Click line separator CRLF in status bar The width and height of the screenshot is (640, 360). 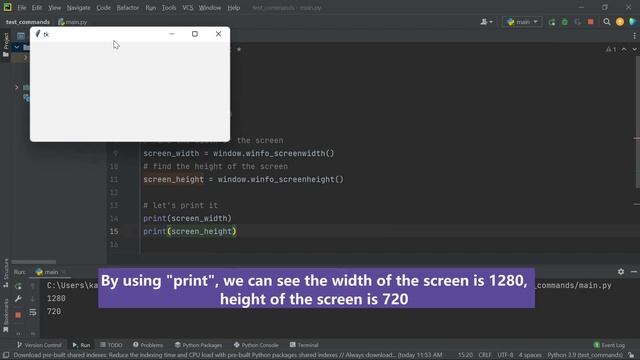(x=485, y=355)
